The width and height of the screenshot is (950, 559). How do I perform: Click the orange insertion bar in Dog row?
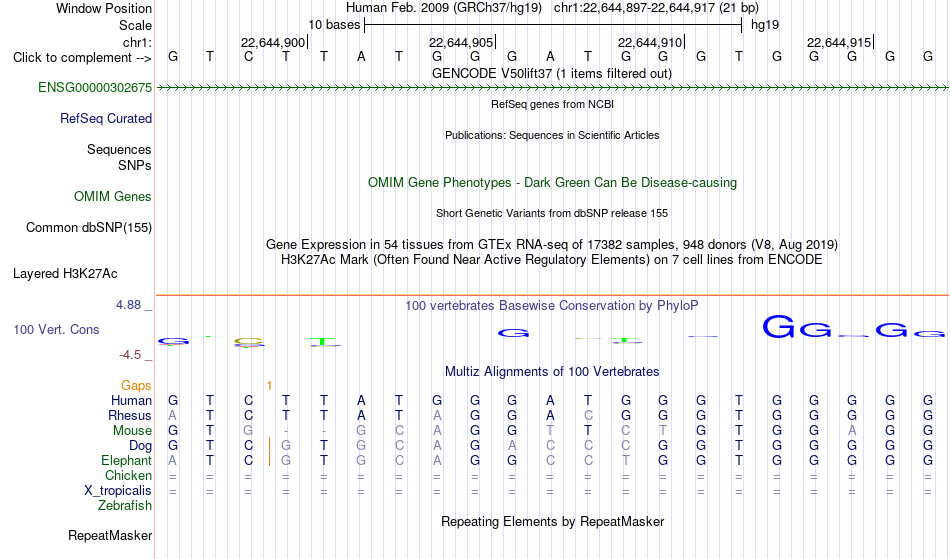269,445
